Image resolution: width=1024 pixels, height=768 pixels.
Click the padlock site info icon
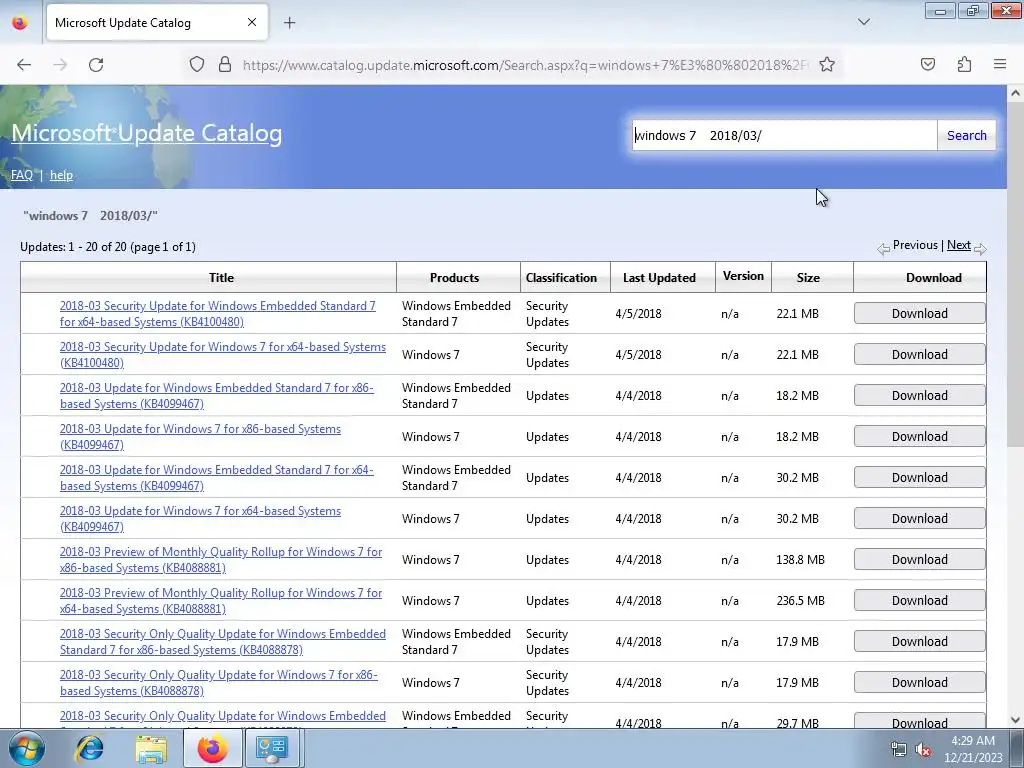225,65
